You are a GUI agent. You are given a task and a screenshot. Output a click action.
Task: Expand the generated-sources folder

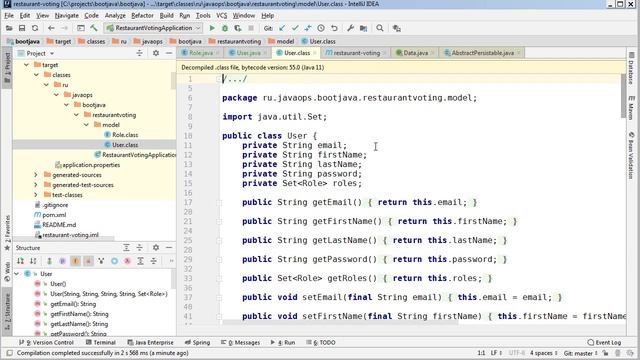tap(36, 175)
